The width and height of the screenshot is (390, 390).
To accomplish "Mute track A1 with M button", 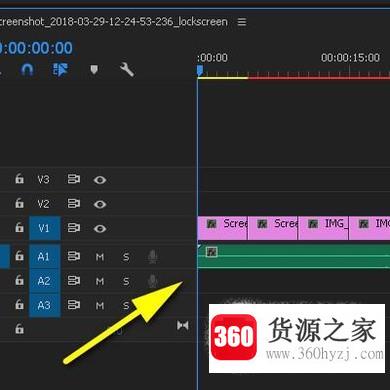I will click(x=100, y=257).
